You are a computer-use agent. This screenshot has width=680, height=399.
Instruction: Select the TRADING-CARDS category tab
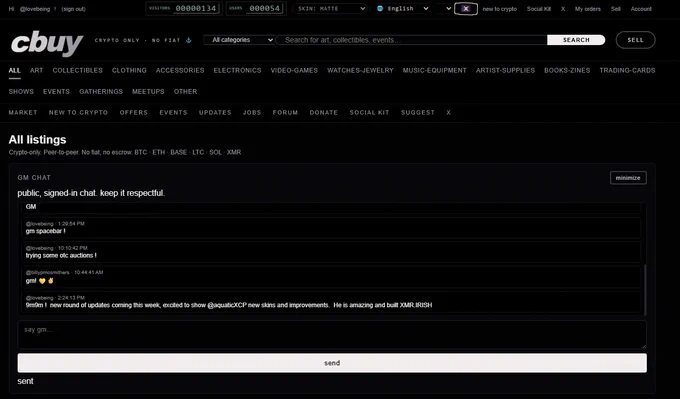tap(627, 70)
